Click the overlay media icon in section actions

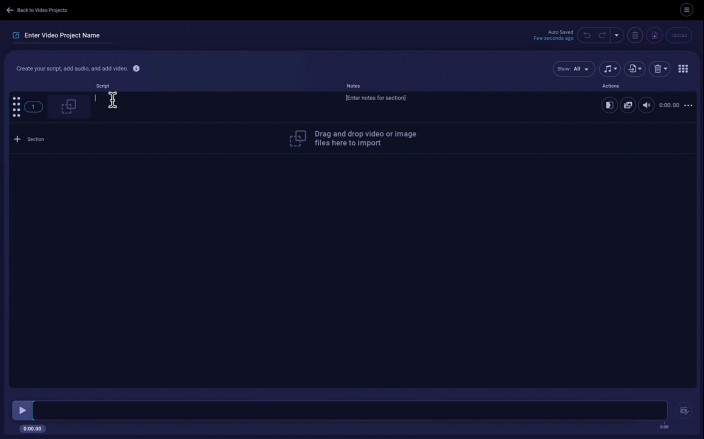pyautogui.click(x=628, y=105)
